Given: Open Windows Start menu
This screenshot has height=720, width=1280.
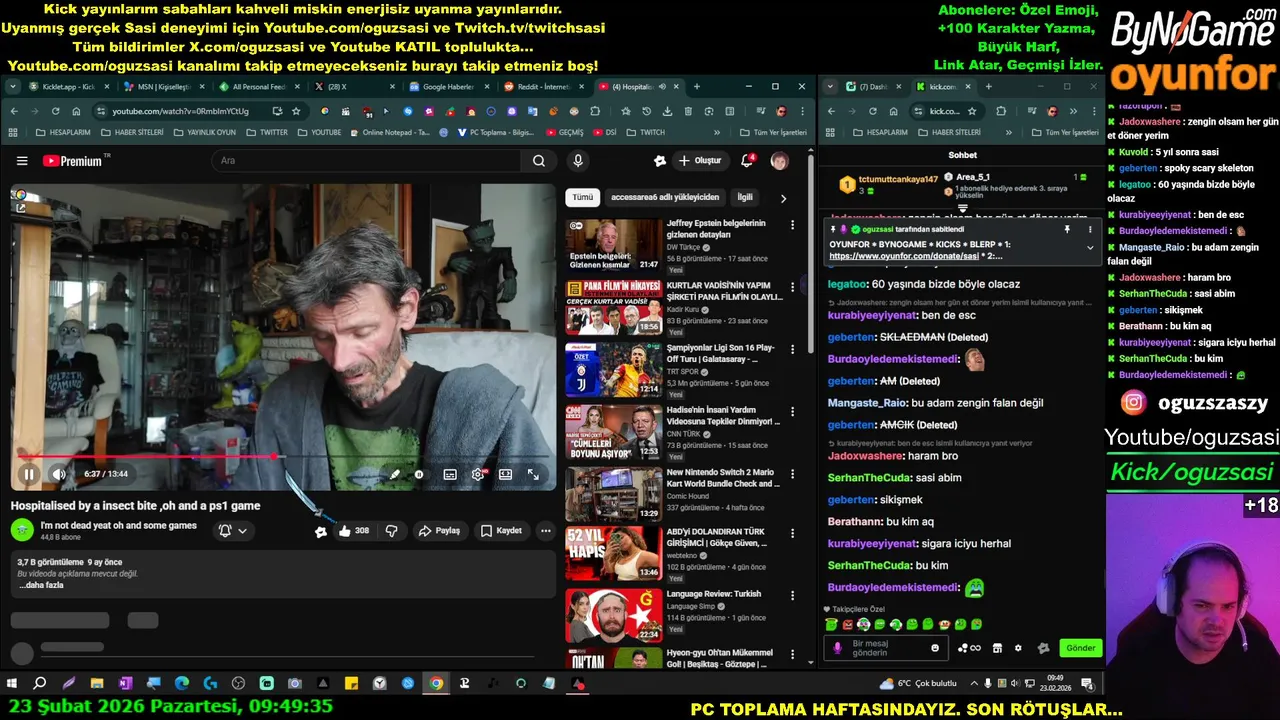Looking at the screenshot, I should click(x=12, y=684).
